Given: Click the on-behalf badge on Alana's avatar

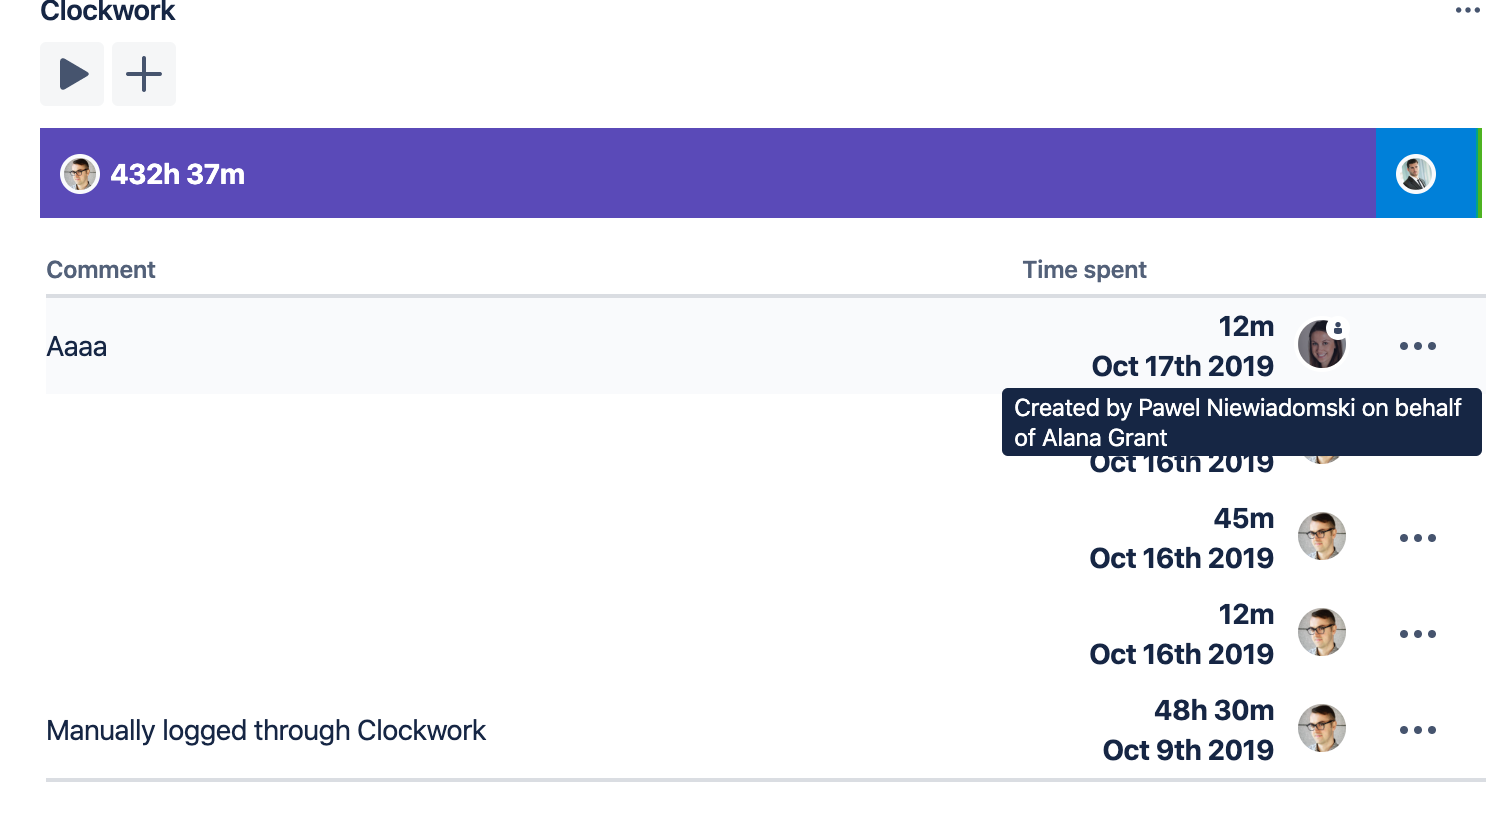Looking at the screenshot, I should 1338,328.
